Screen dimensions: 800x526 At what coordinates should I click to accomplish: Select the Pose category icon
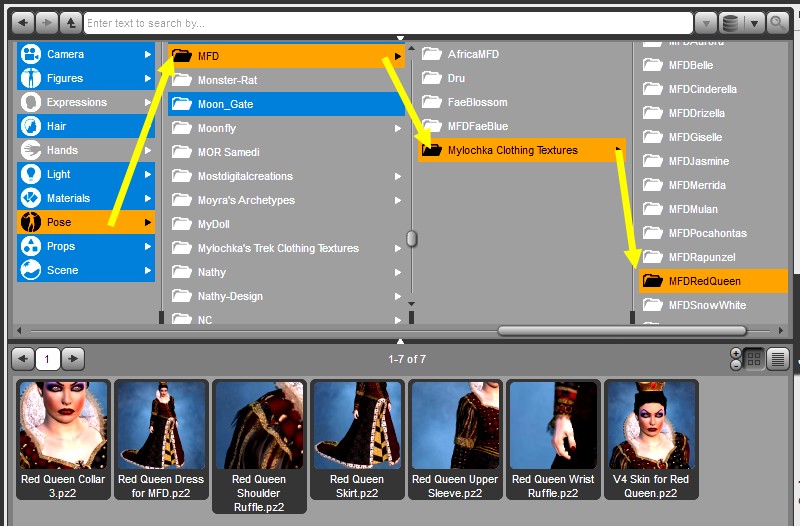pyautogui.click(x=31, y=222)
